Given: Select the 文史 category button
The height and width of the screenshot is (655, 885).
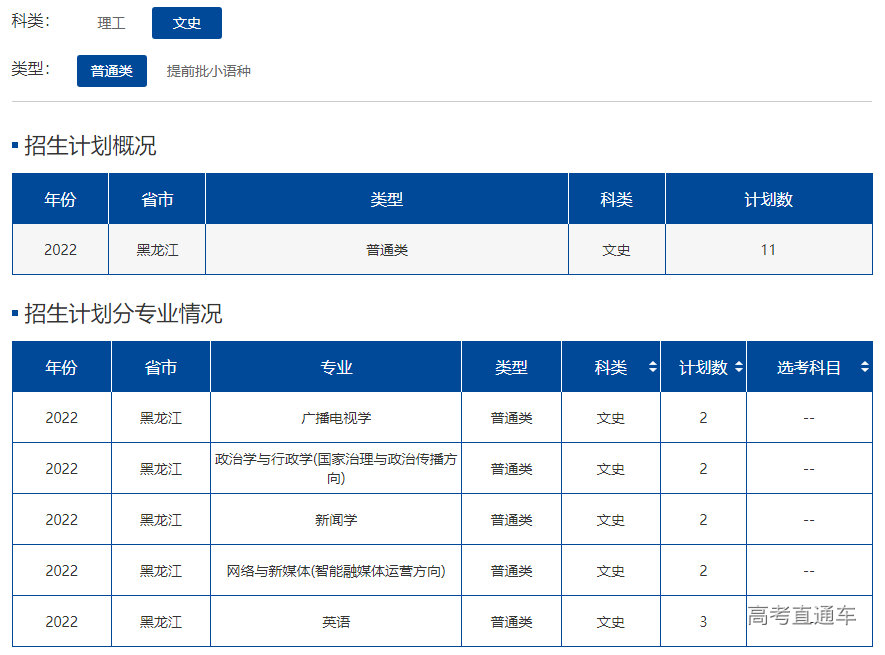Looking at the screenshot, I should pyautogui.click(x=187, y=23).
